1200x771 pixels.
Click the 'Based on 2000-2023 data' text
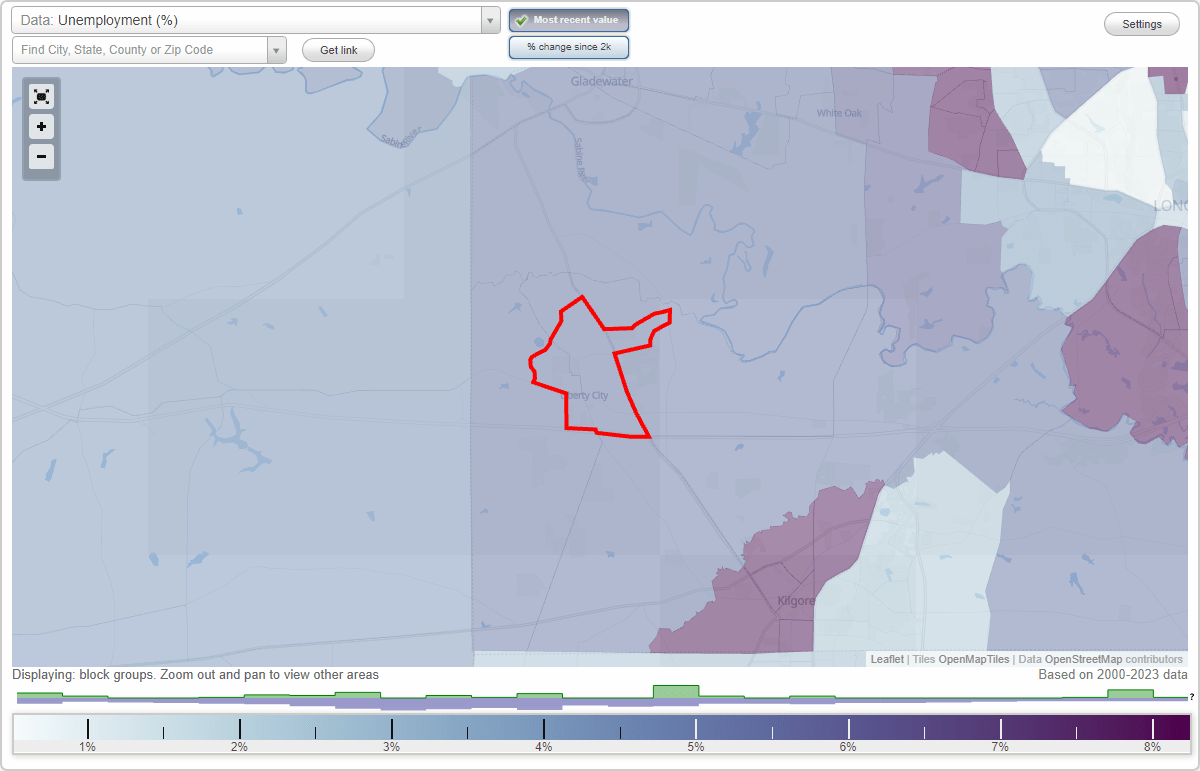point(1113,675)
